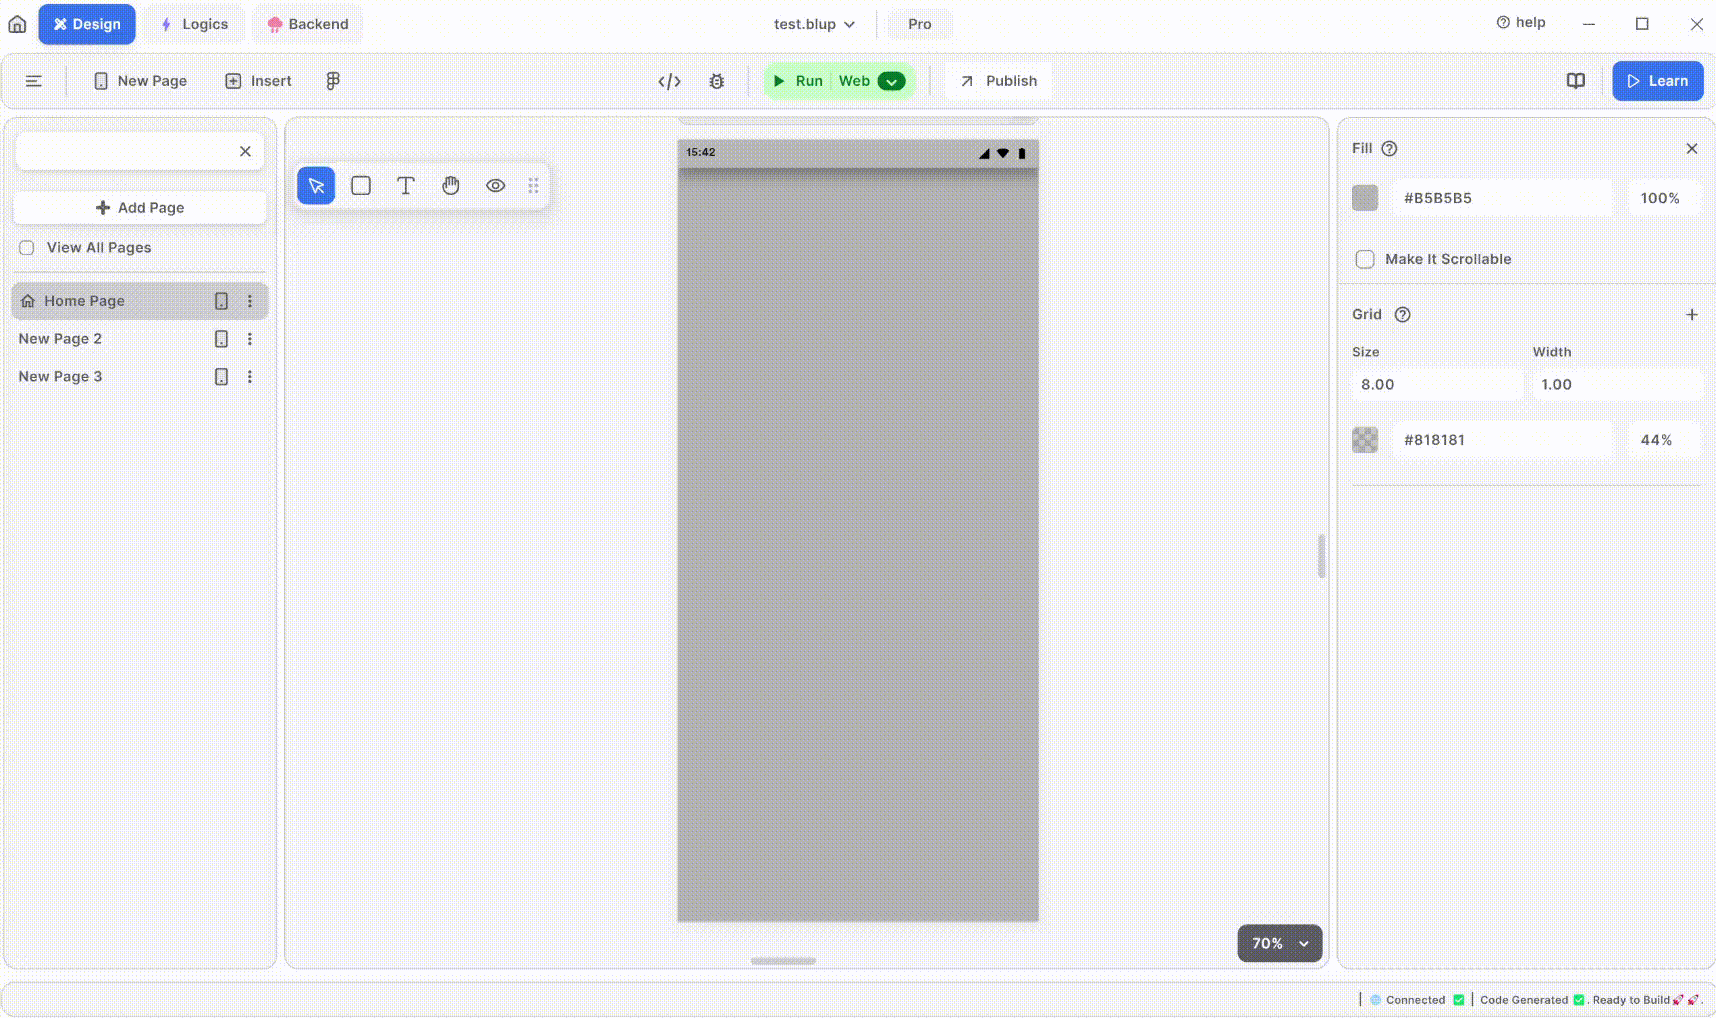
Task: Open the Web run target dropdown
Action: (890, 81)
